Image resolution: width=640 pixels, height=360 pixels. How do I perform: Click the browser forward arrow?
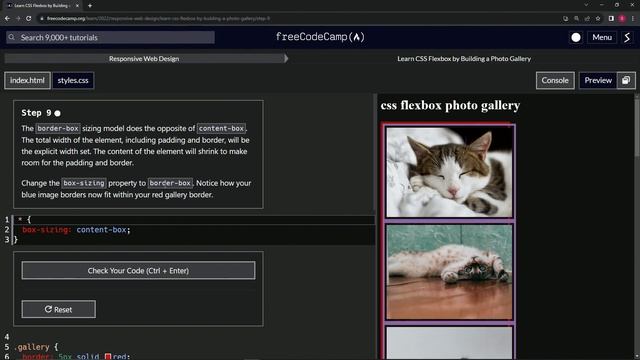[18, 18]
